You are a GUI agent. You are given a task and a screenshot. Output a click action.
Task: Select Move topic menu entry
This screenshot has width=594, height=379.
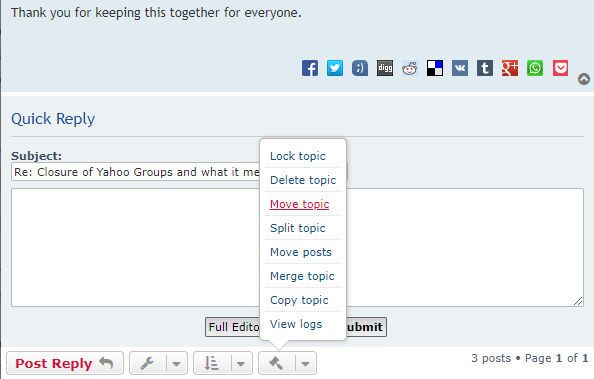299,204
